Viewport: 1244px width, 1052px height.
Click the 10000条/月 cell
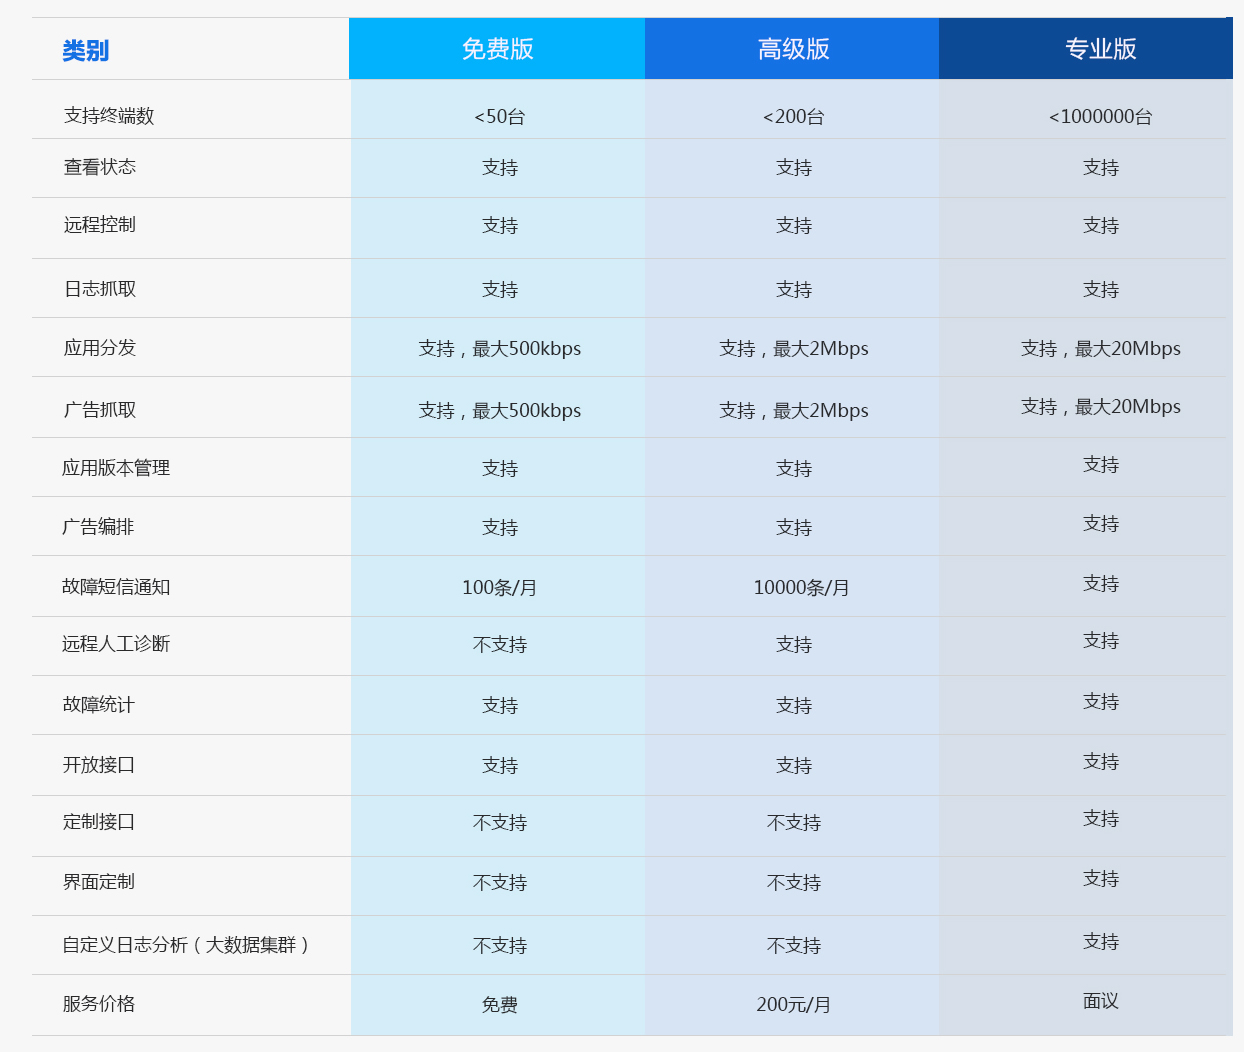[801, 588]
